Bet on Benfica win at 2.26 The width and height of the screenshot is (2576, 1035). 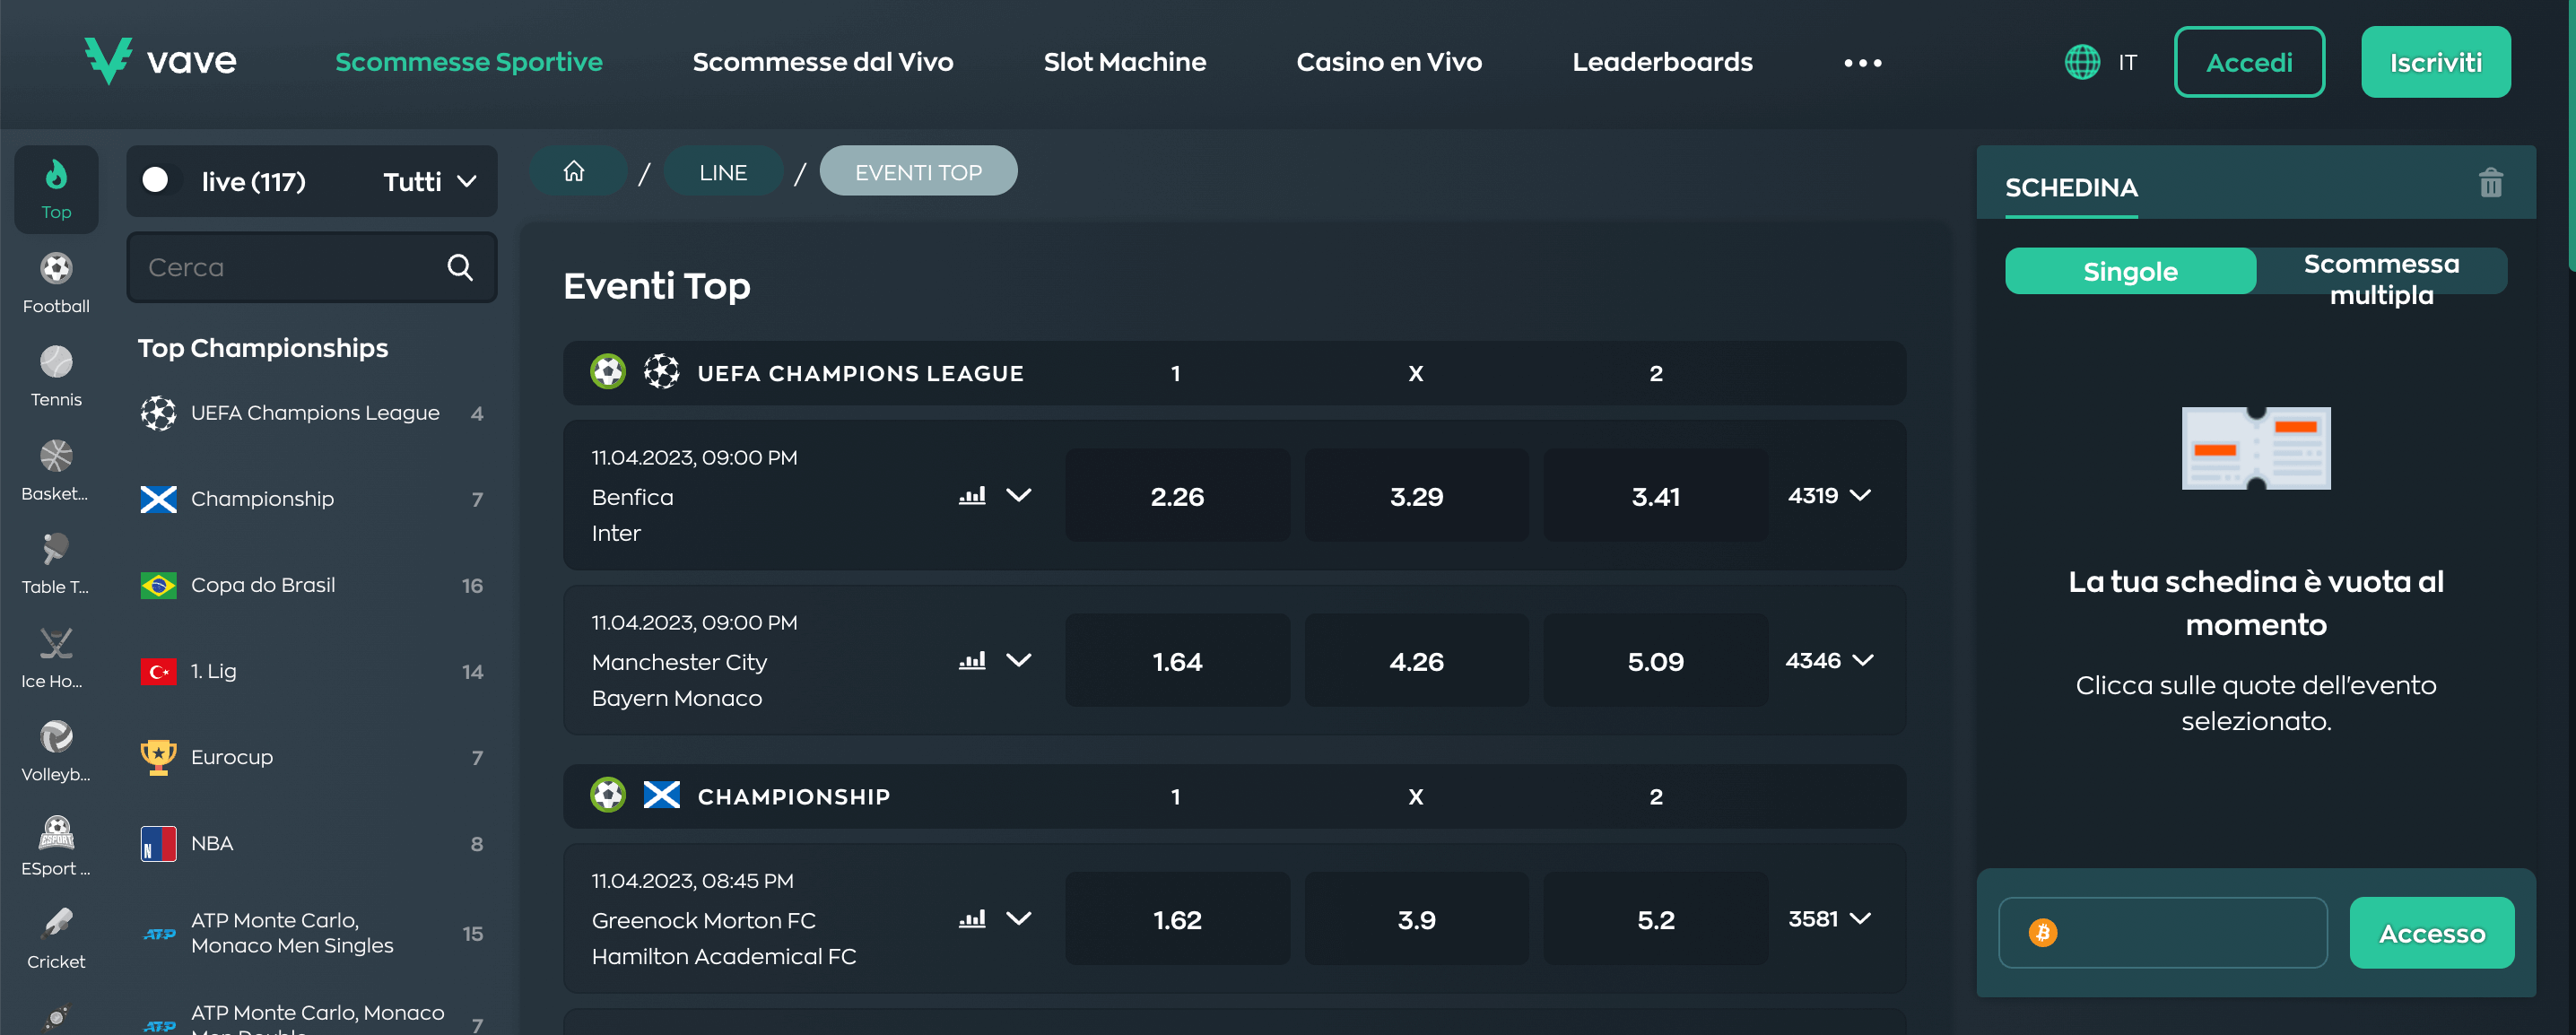[x=1177, y=495]
